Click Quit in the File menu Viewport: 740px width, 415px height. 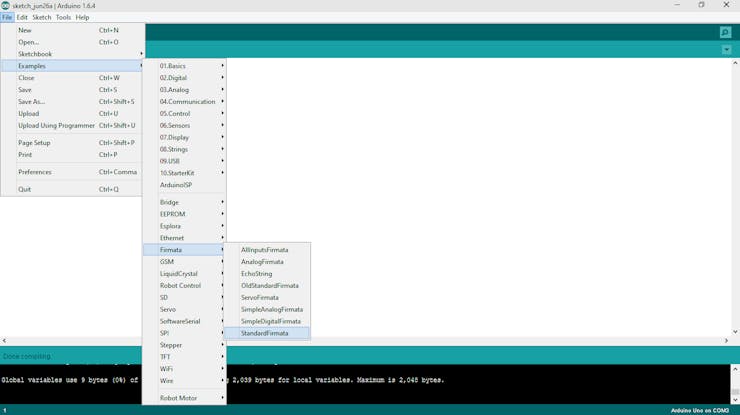click(25, 189)
